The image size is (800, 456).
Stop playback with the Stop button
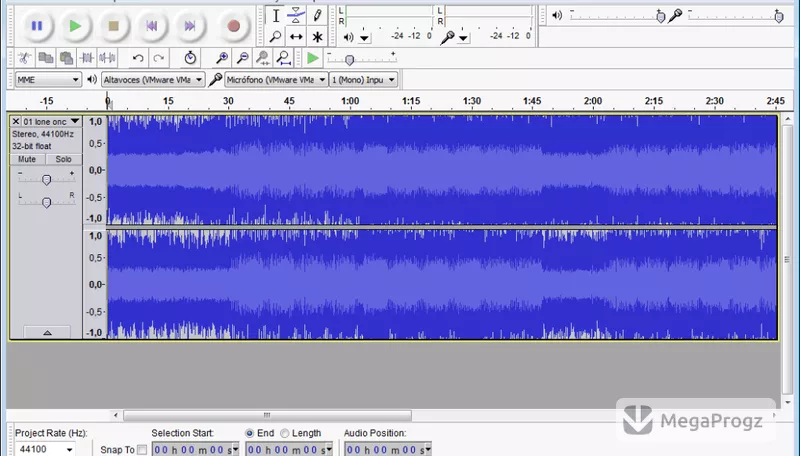(113, 26)
